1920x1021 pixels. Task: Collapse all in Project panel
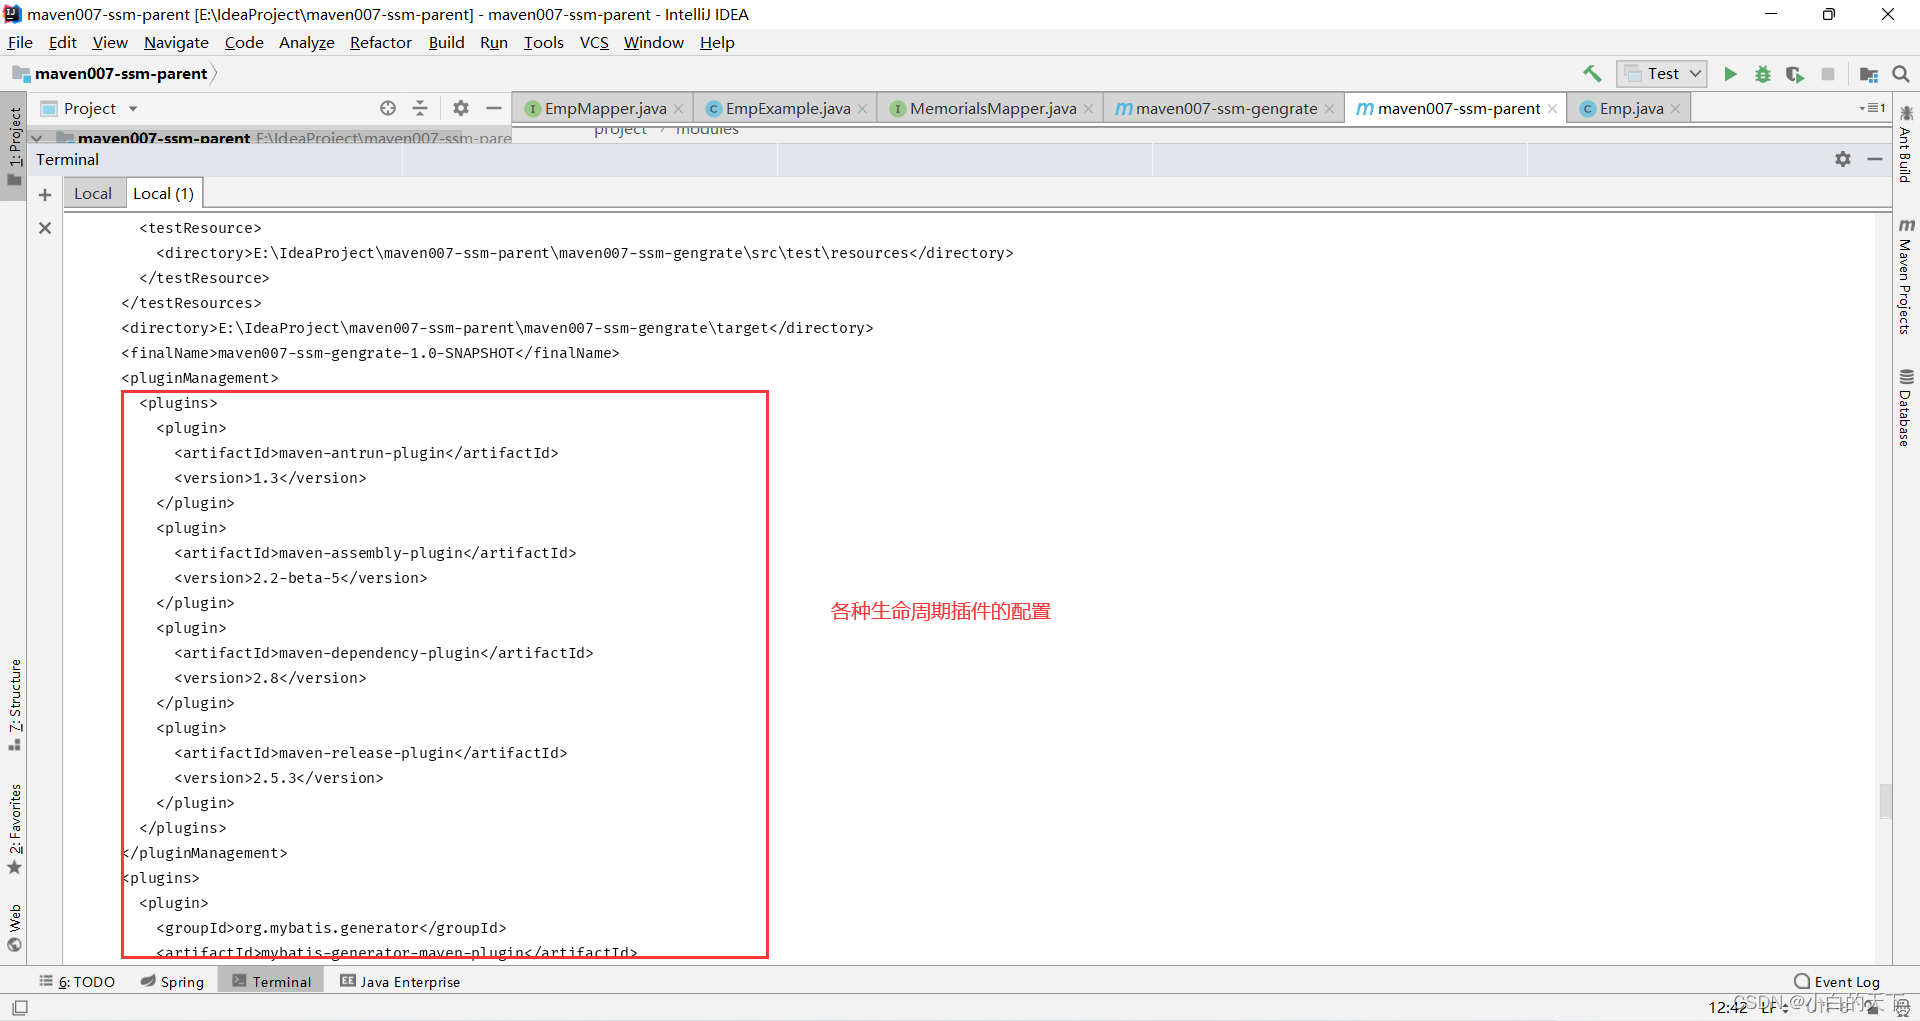420,108
